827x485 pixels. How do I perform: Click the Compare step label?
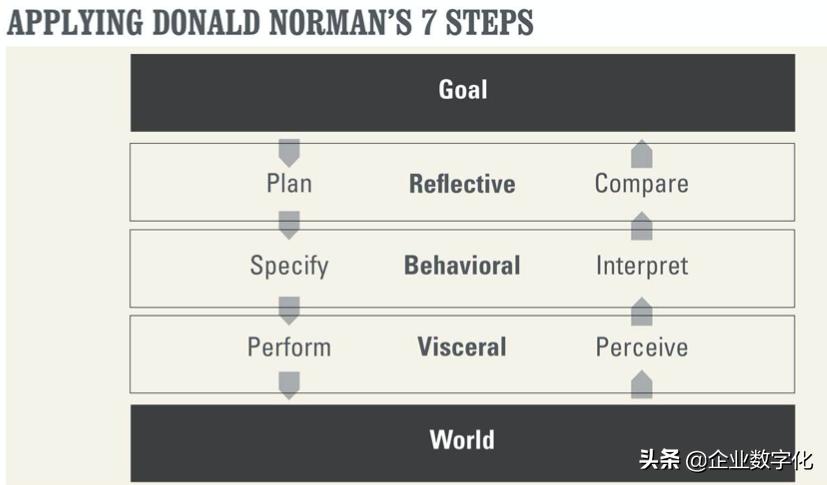pyautogui.click(x=641, y=184)
